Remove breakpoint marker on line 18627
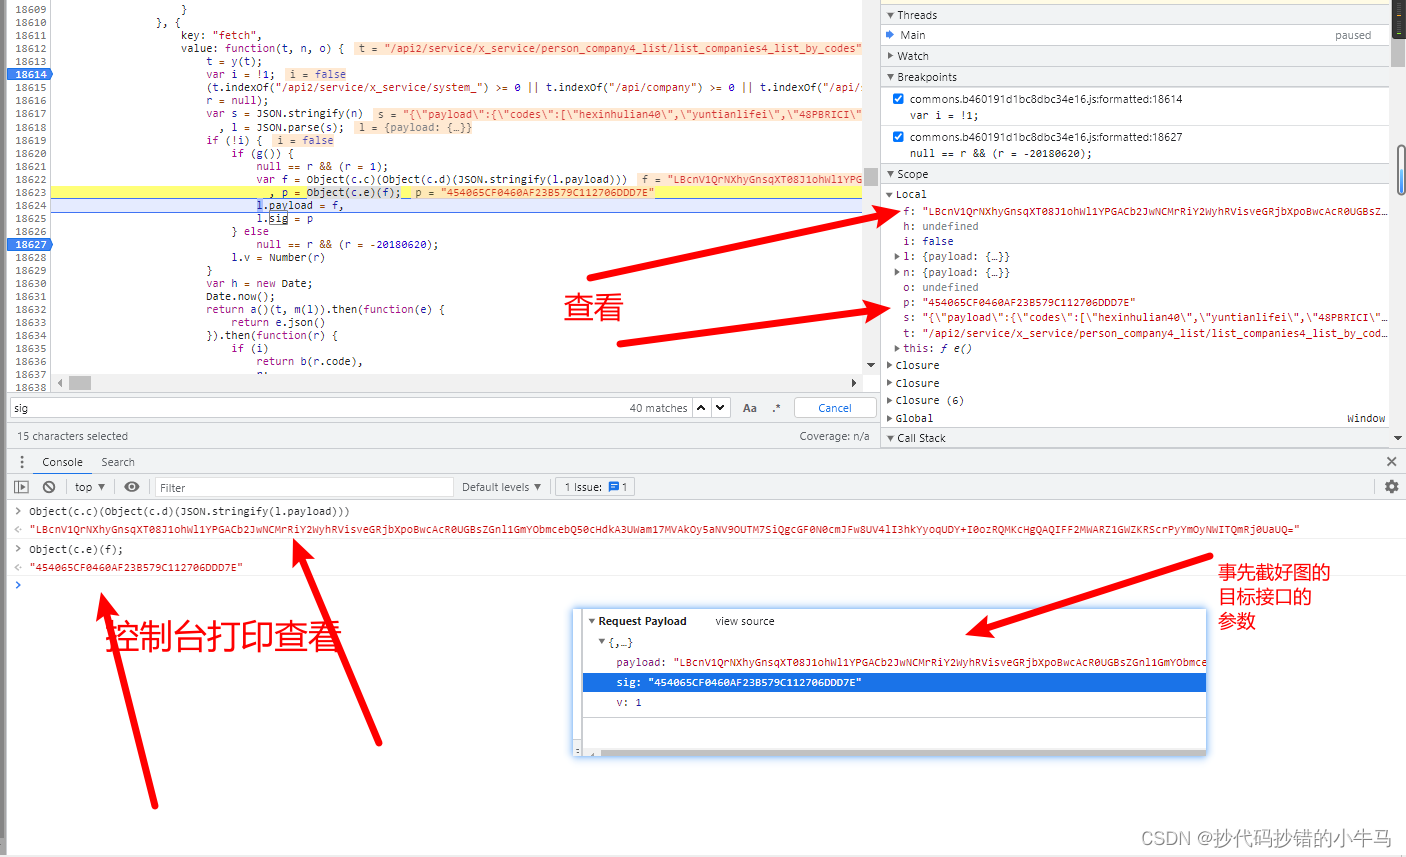Image resolution: width=1406 pixels, height=857 pixels. tap(30, 244)
